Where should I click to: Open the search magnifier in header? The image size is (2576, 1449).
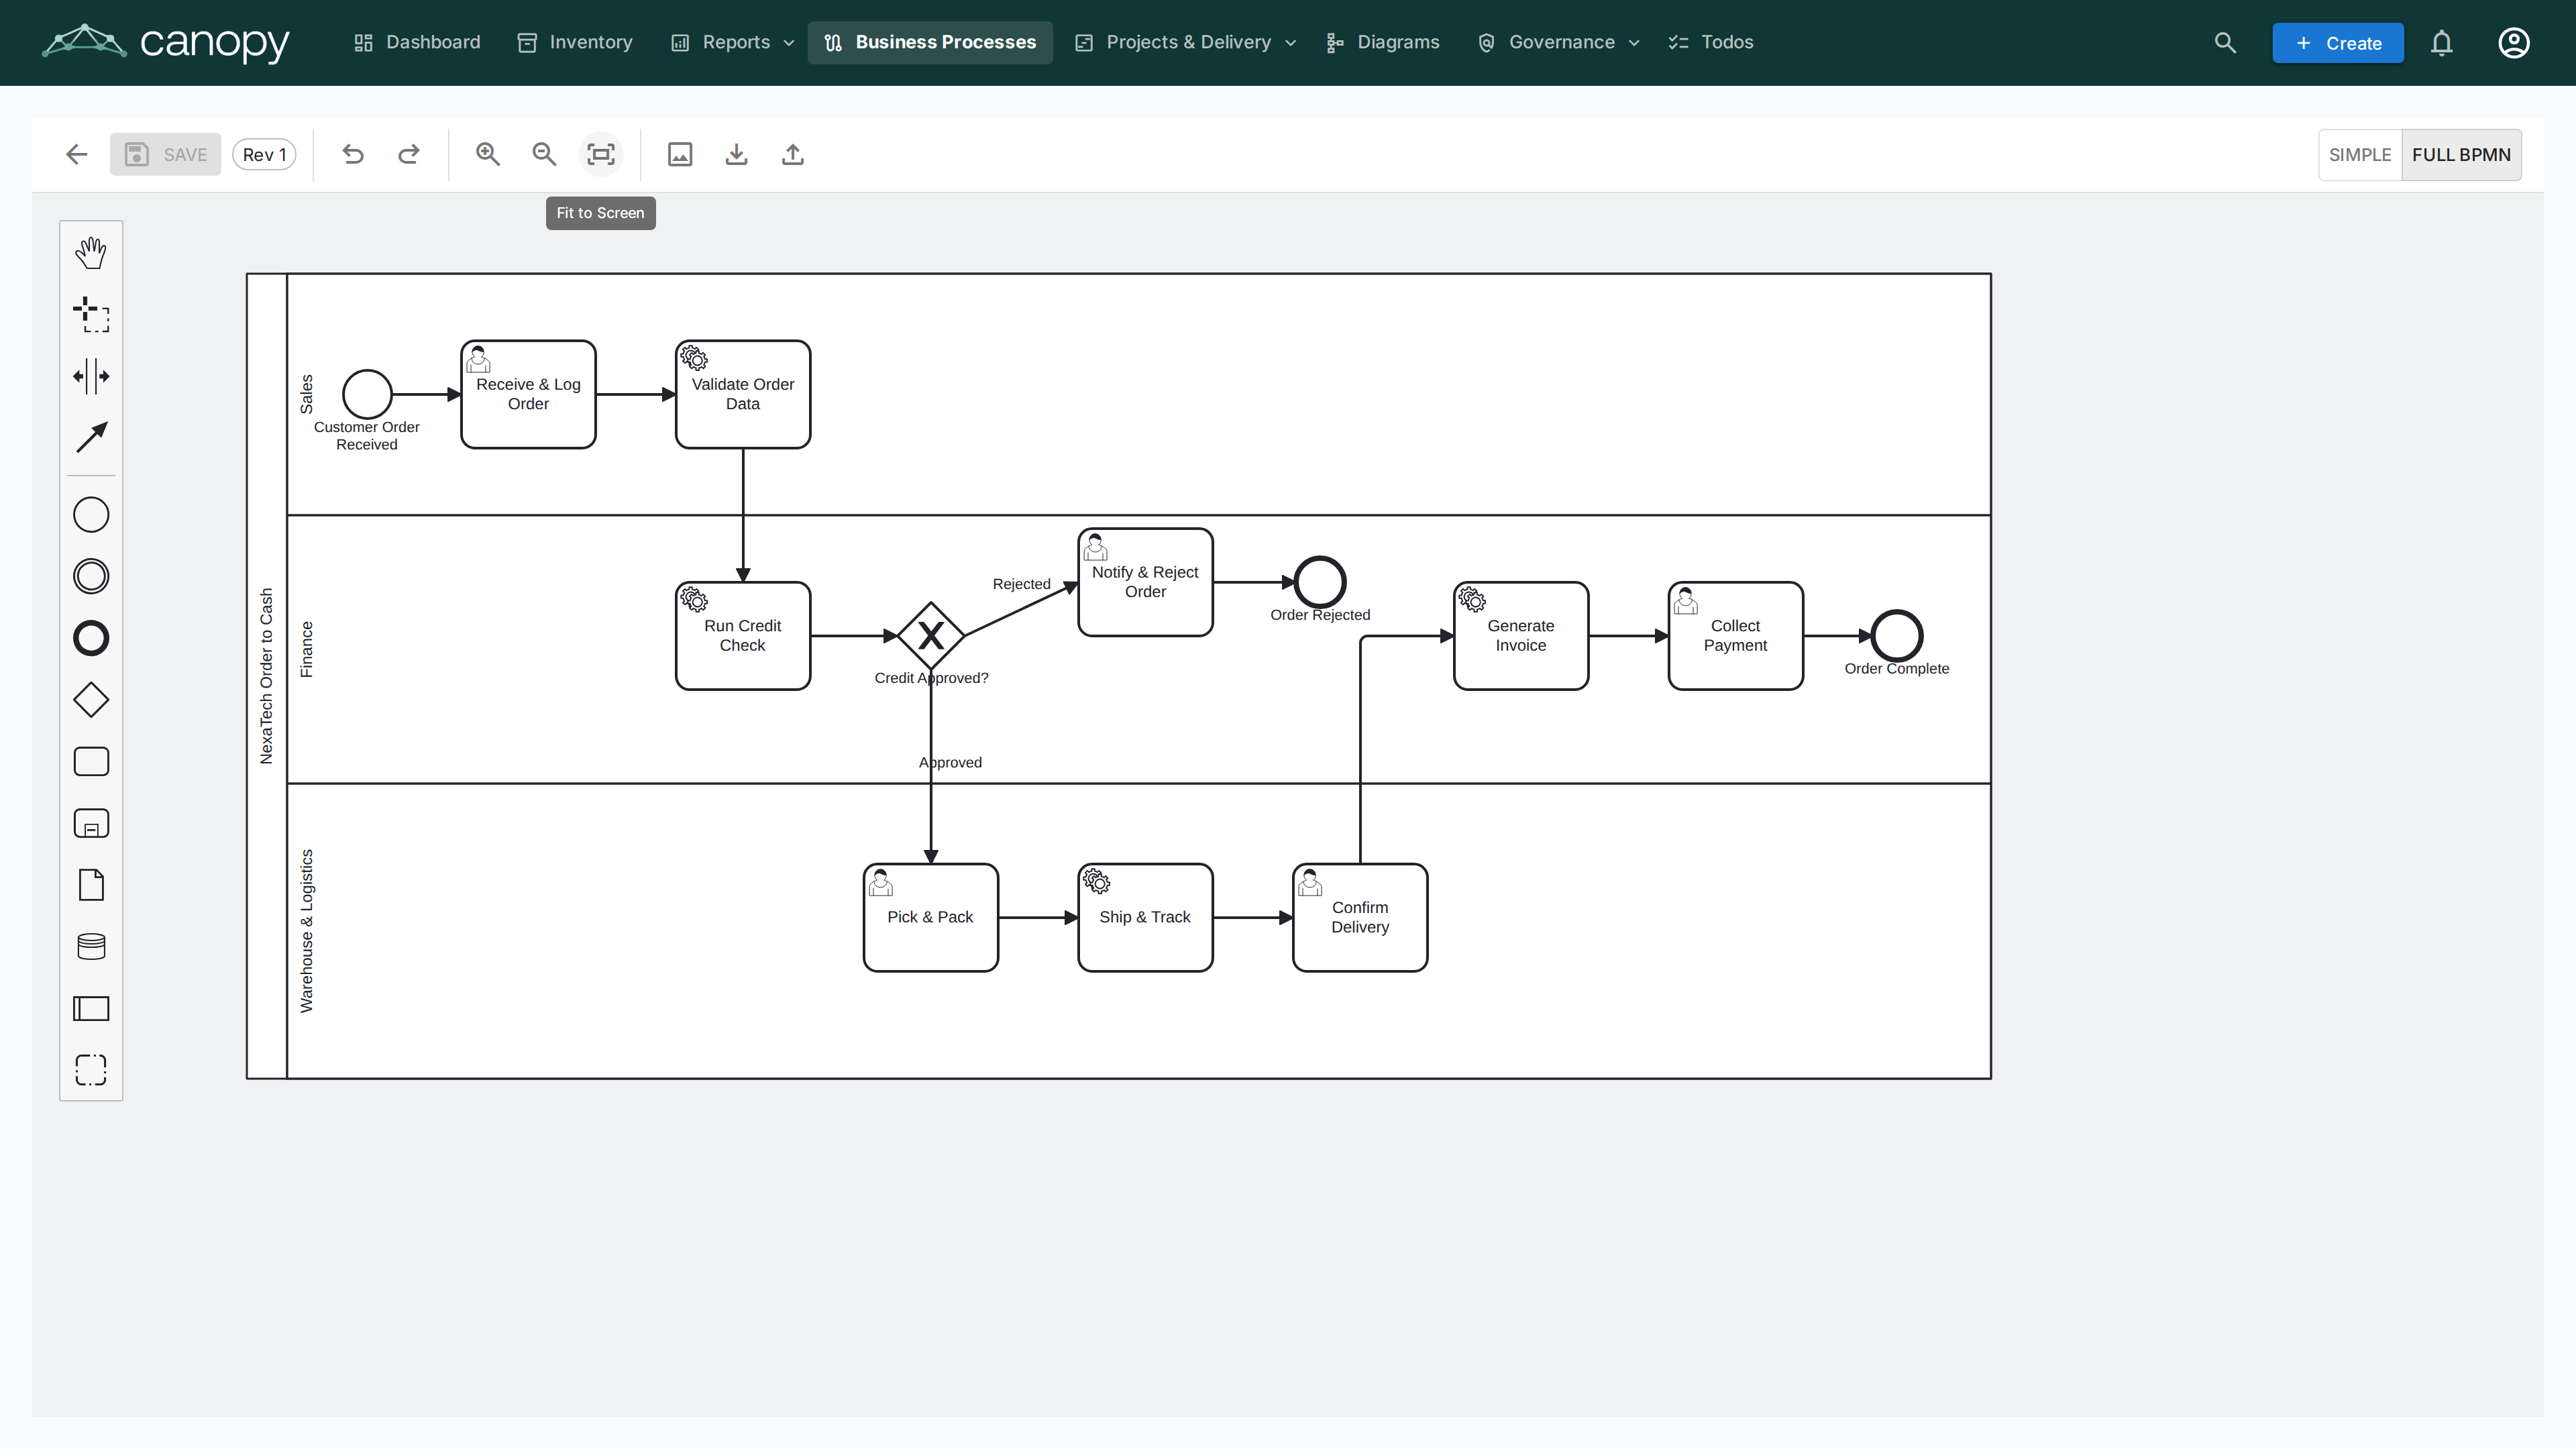pyautogui.click(x=2225, y=43)
